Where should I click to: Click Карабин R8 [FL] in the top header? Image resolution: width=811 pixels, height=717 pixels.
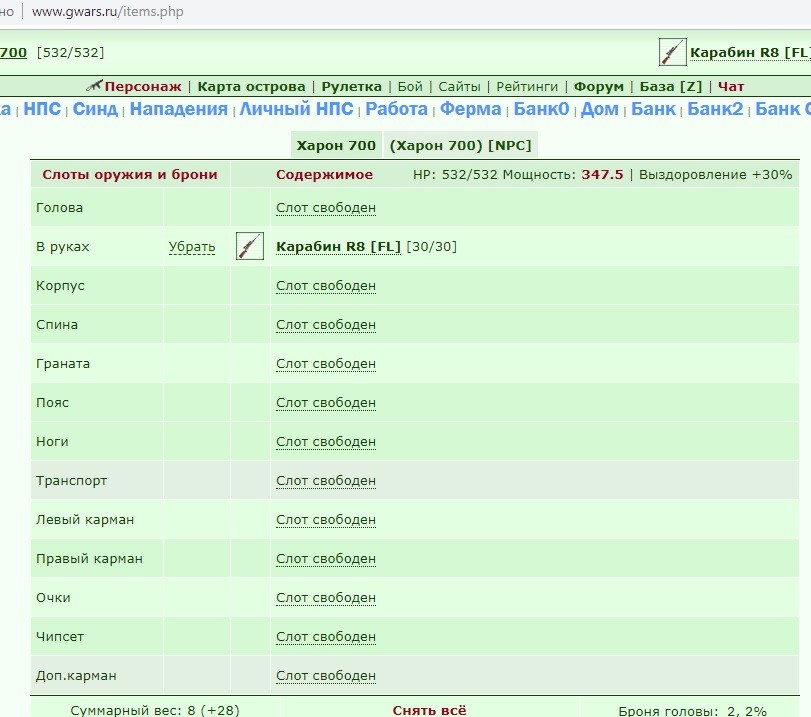(749, 53)
